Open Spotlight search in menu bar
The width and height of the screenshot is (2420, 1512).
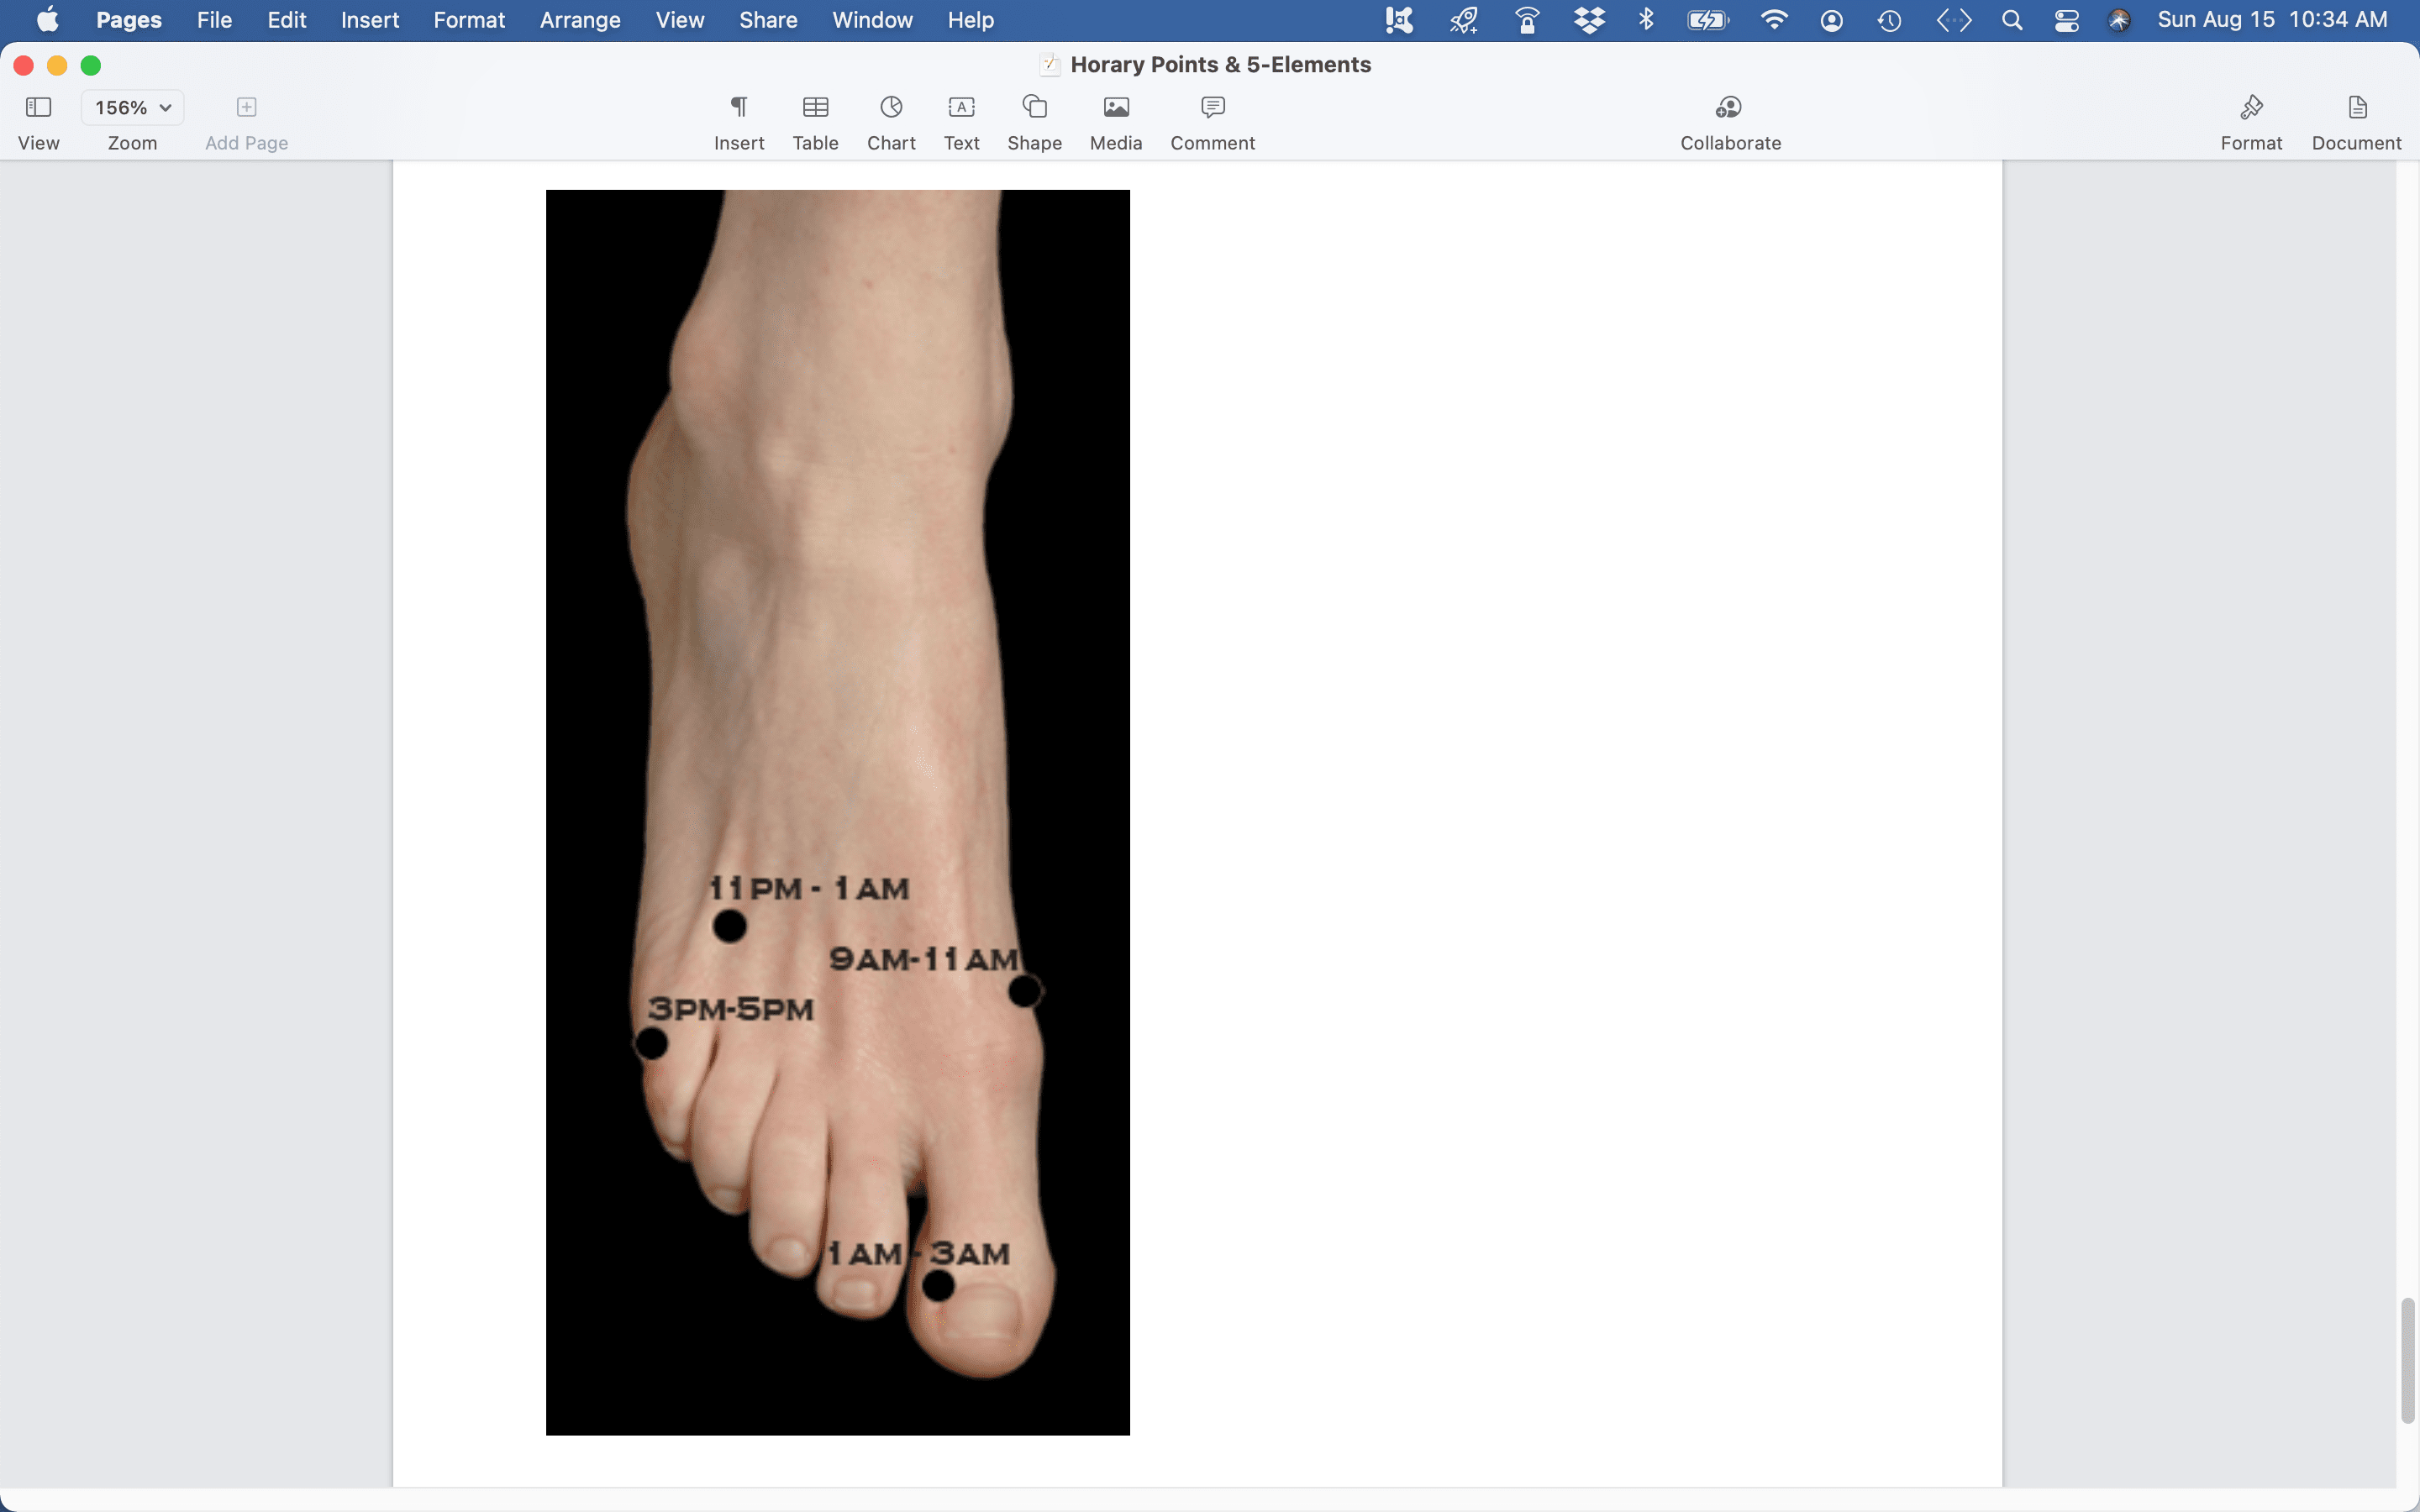pos(2012,20)
